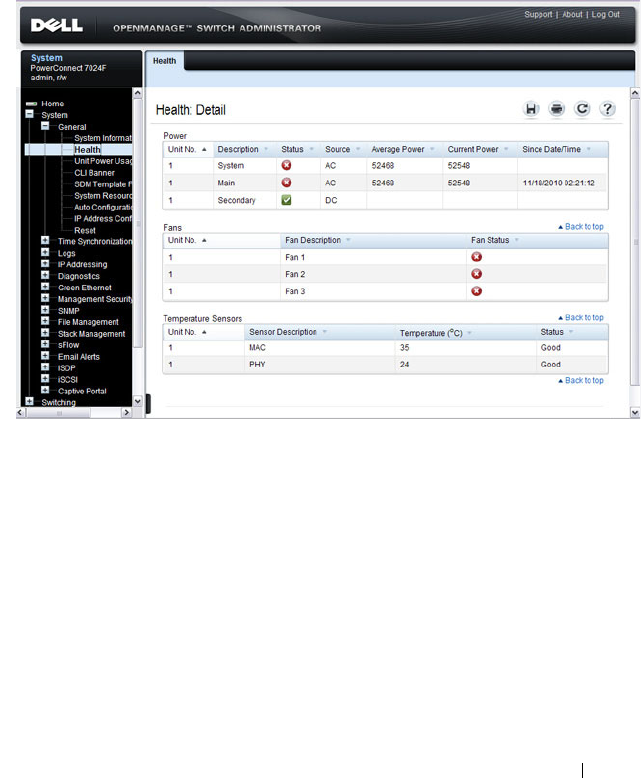The height and width of the screenshot is (778, 641).
Task: Open CLI Banner tree item
Action: pos(94,173)
